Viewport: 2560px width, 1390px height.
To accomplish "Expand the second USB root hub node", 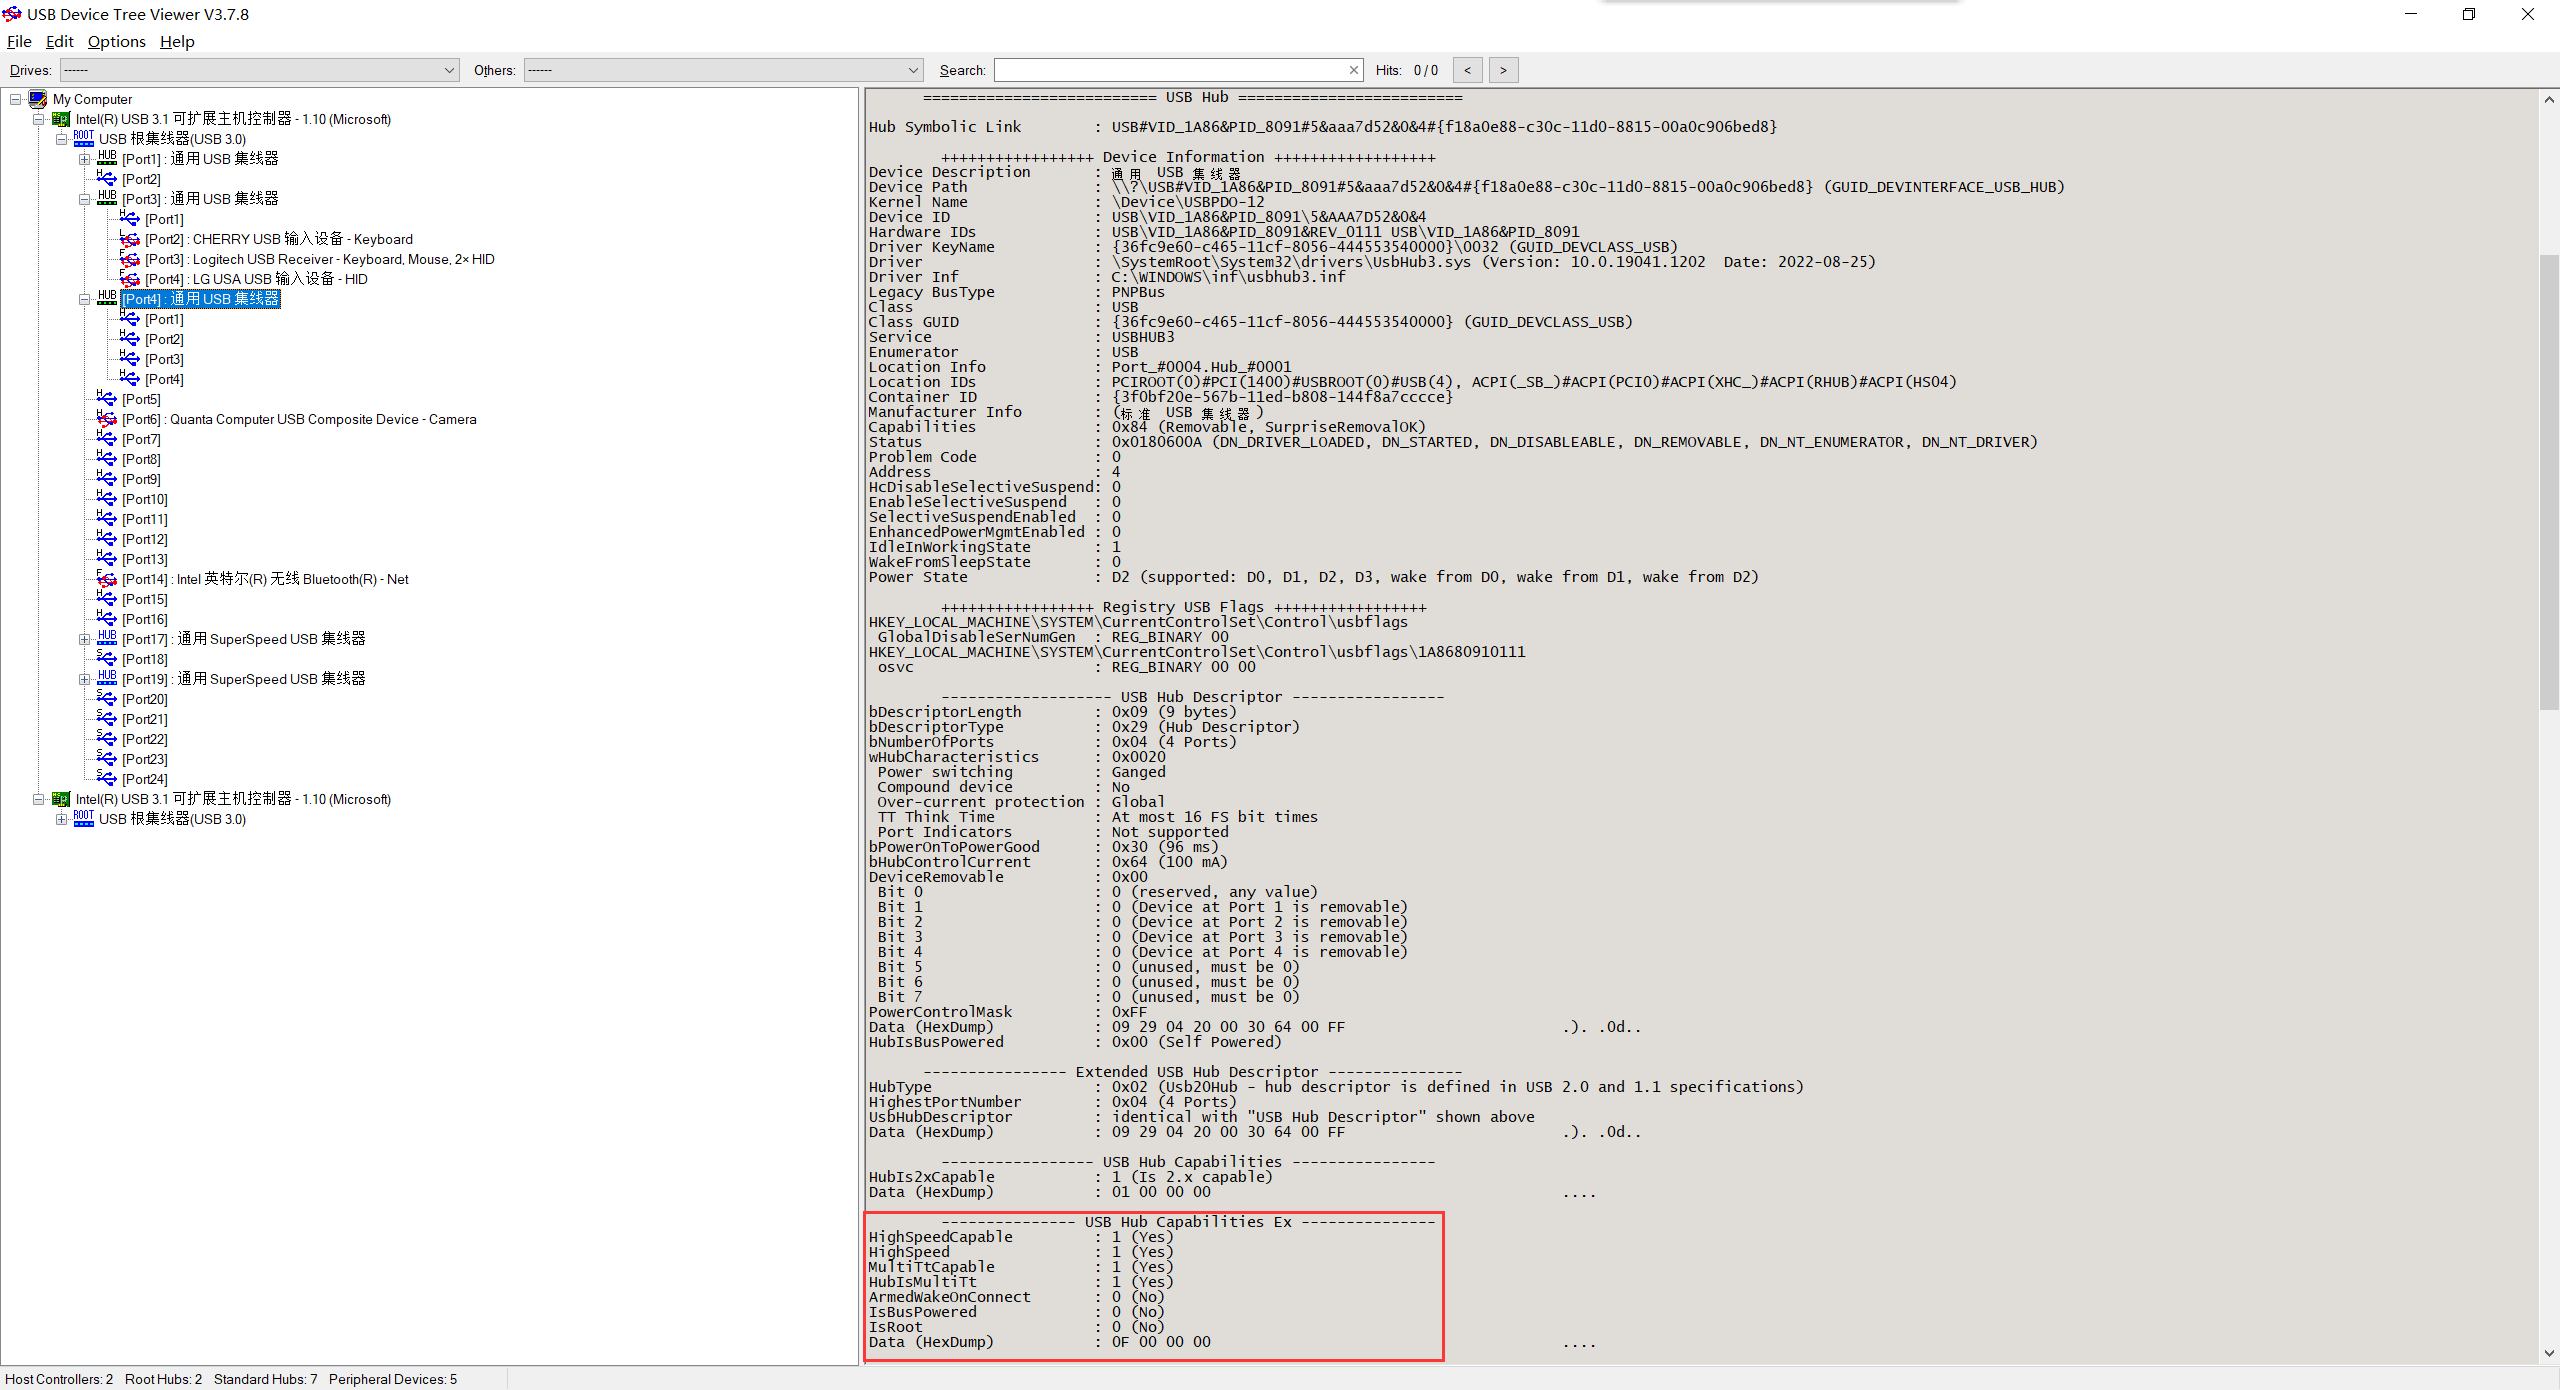I will click(62, 819).
